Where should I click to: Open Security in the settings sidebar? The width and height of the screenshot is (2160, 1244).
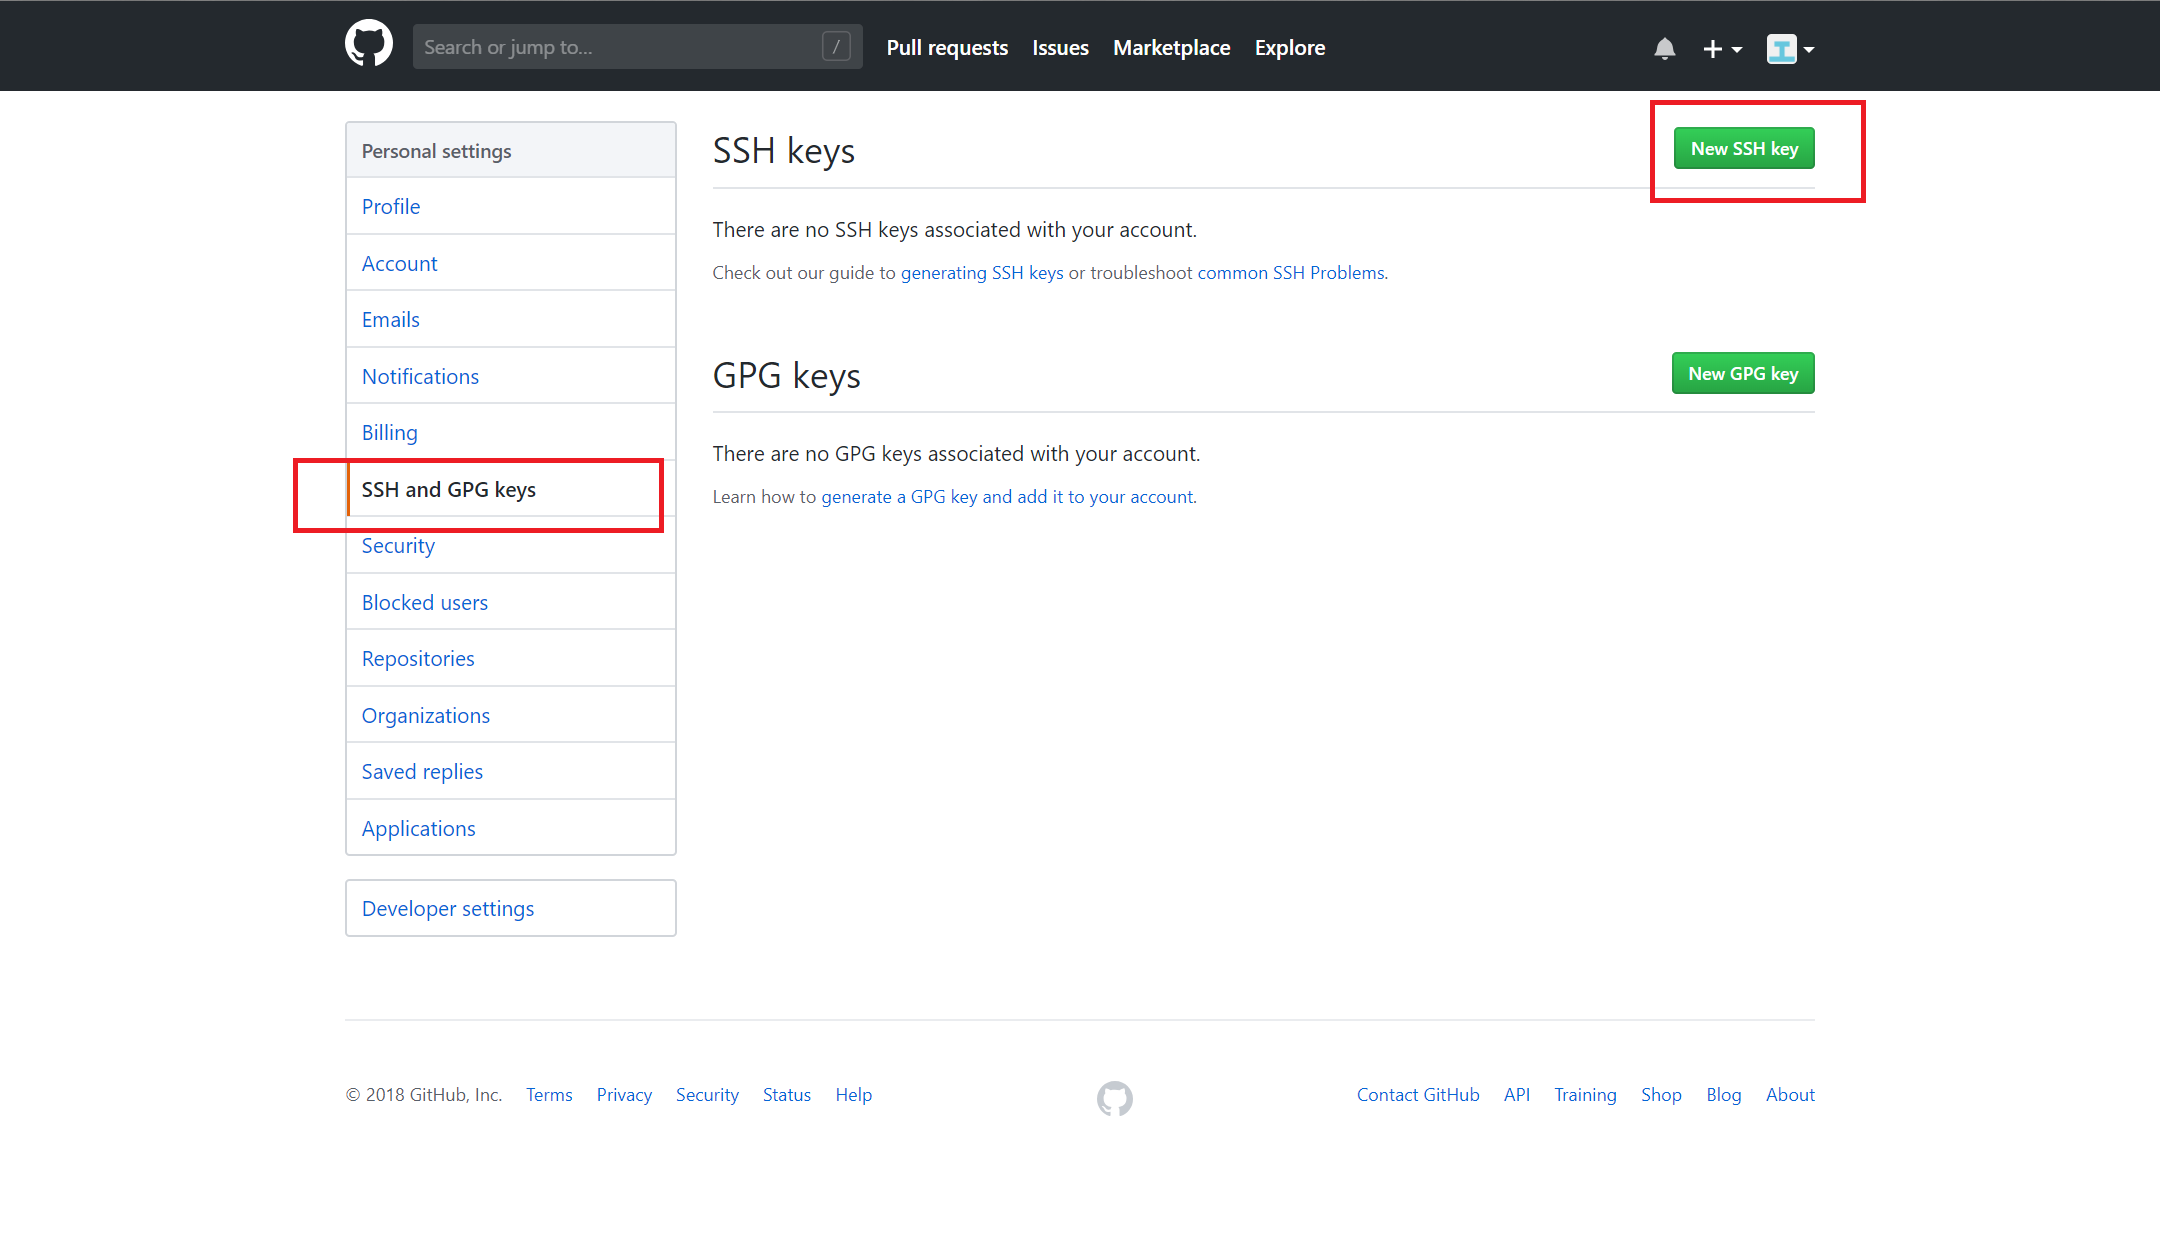coord(397,546)
